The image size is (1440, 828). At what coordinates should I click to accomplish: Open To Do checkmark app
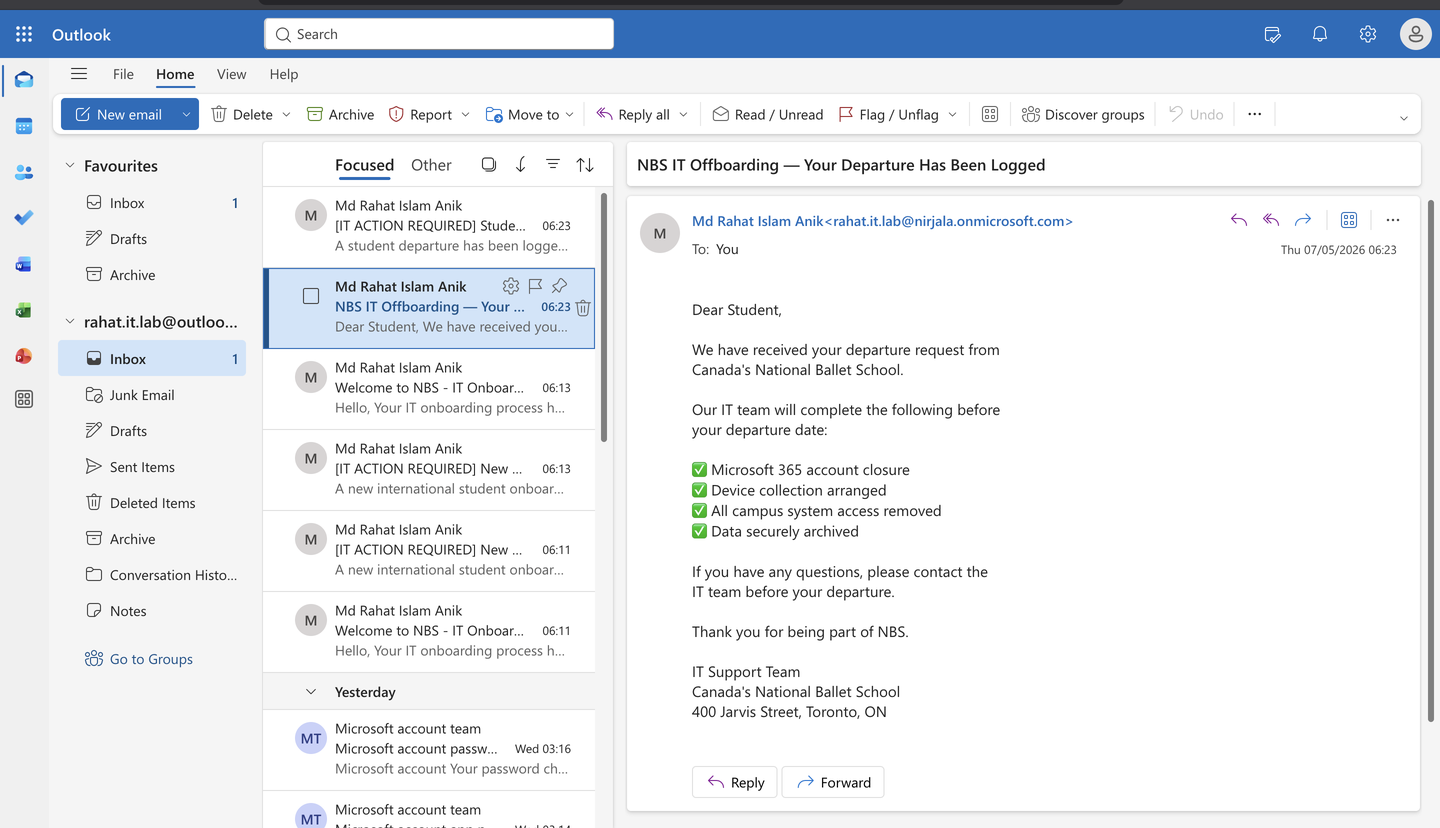click(24, 217)
